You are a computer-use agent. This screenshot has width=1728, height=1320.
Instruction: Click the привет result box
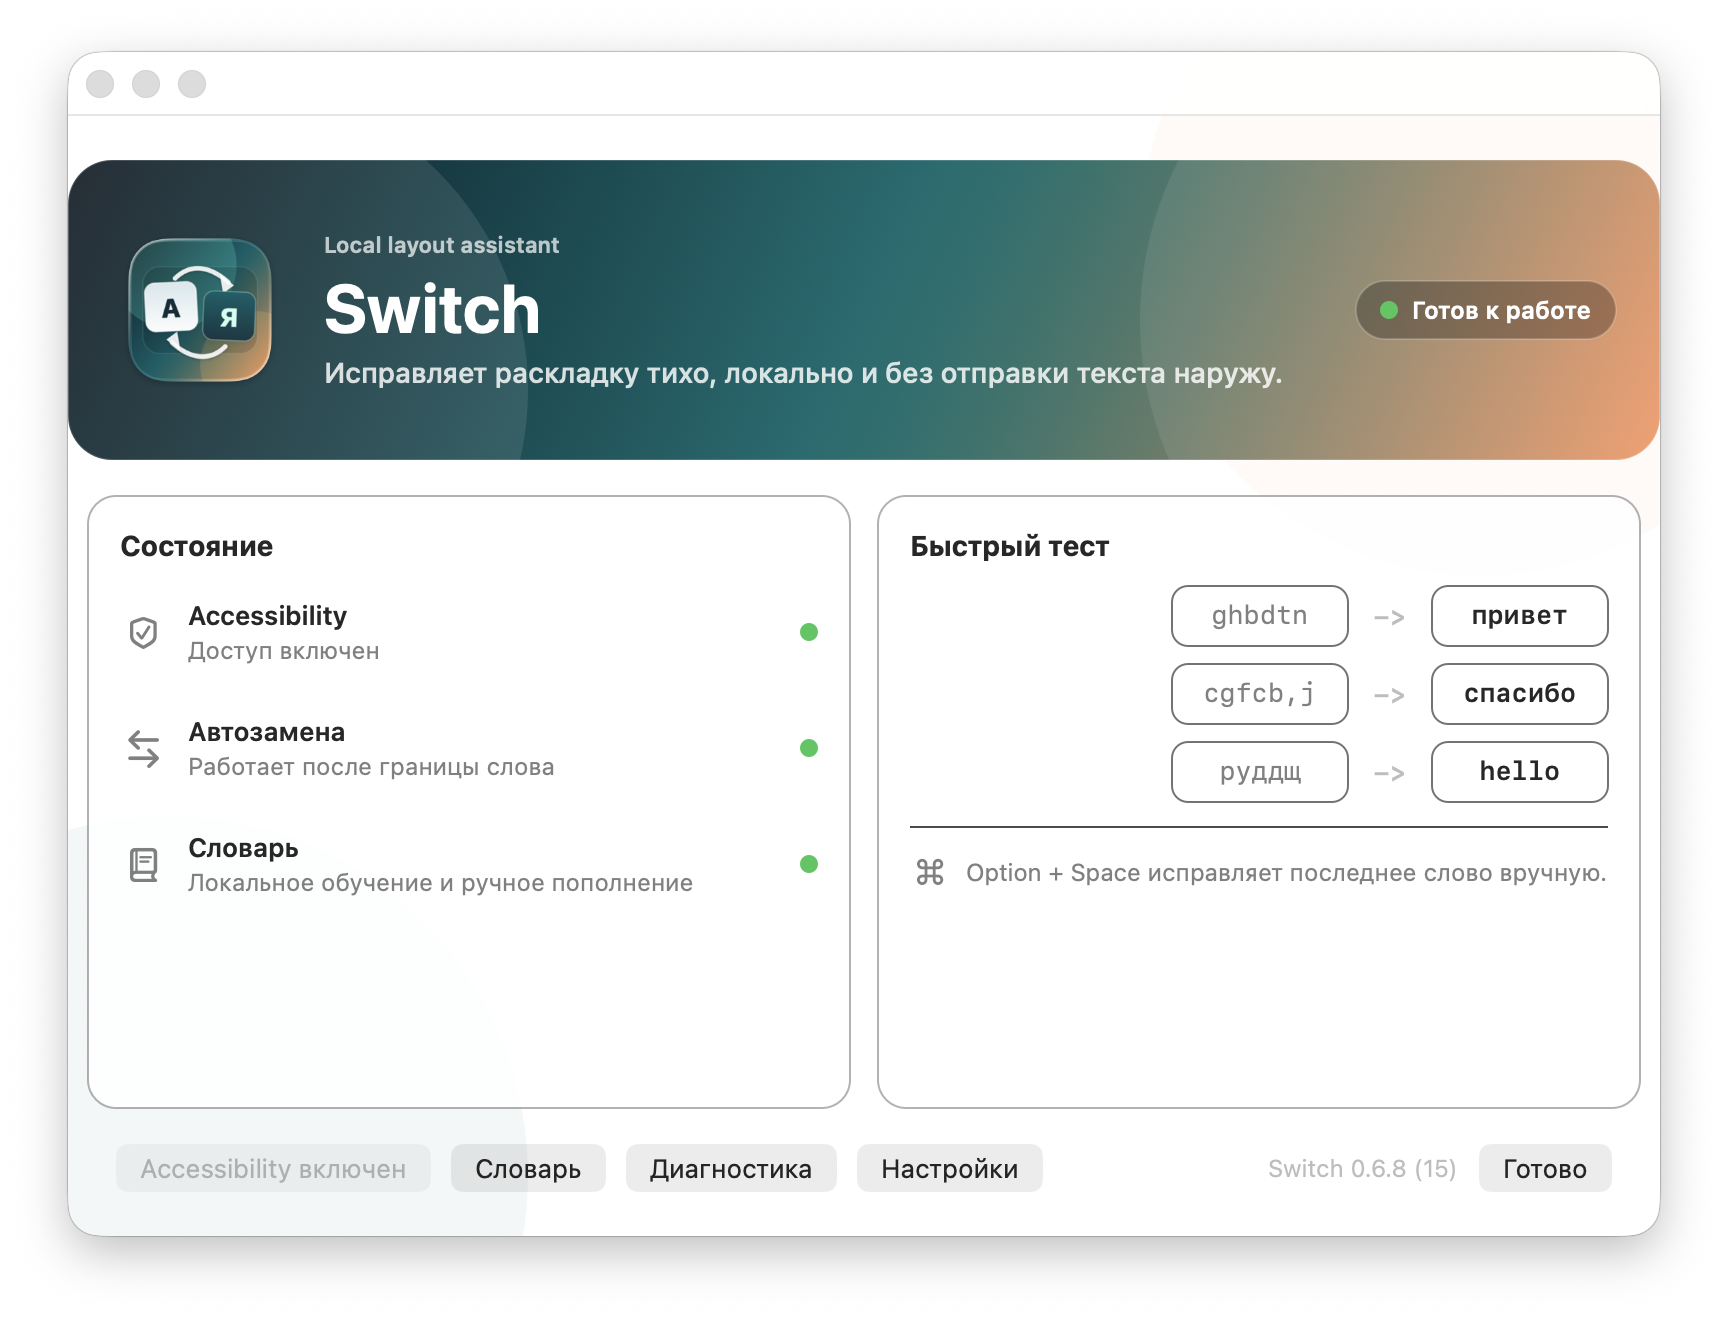(x=1520, y=616)
